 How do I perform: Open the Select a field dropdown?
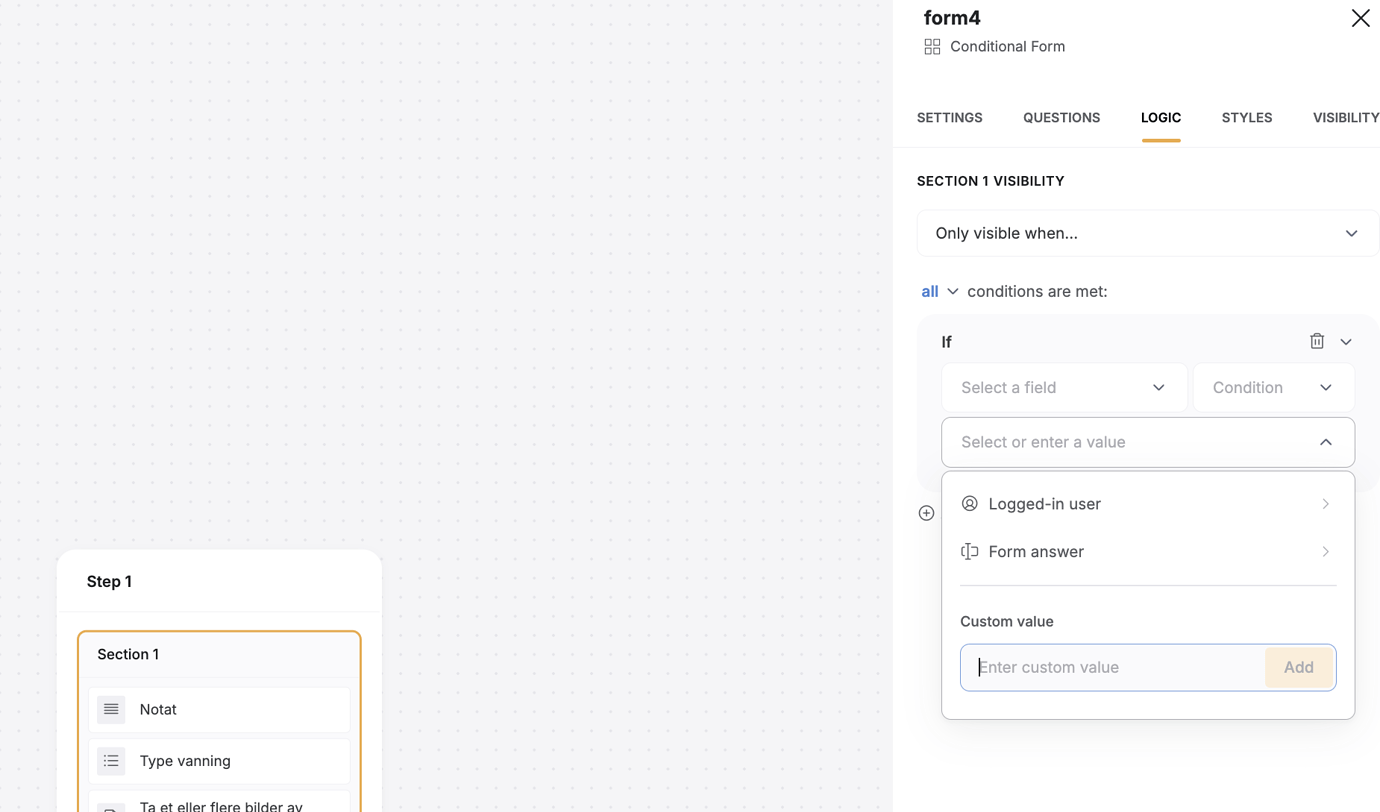1064,387
